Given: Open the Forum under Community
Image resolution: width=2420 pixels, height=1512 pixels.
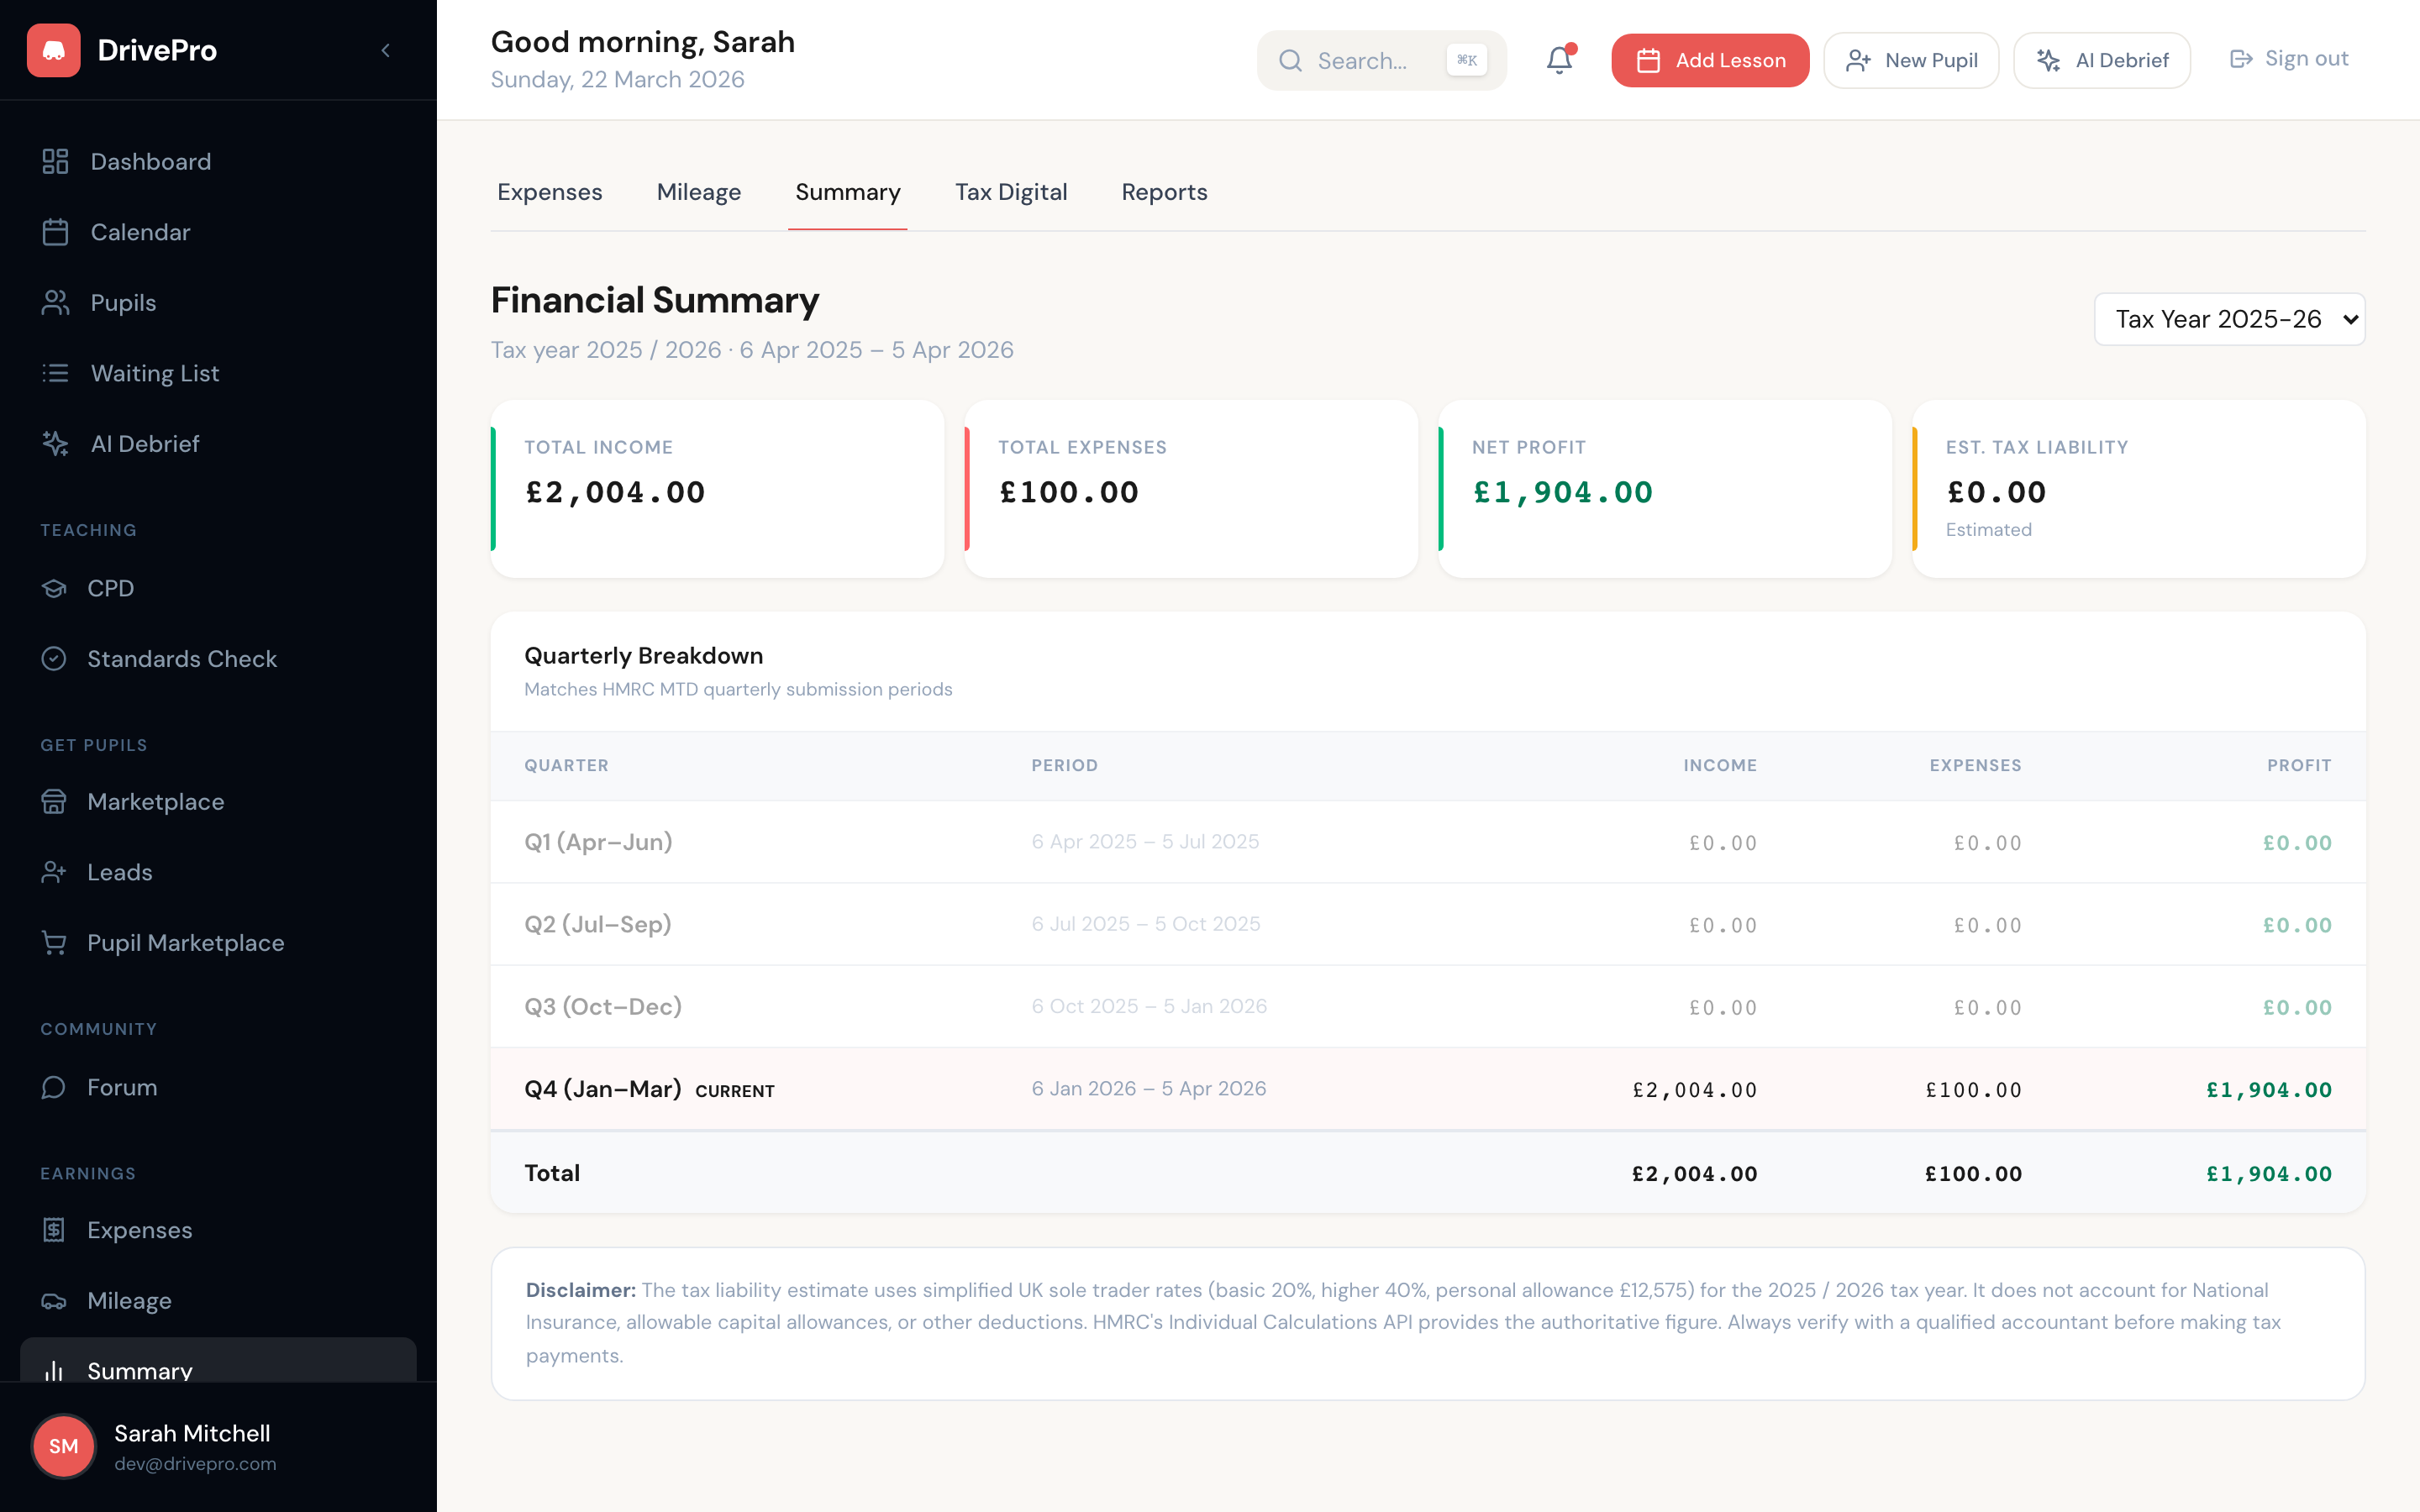Looking at the screenshot, I should (x=122, y=1087).
